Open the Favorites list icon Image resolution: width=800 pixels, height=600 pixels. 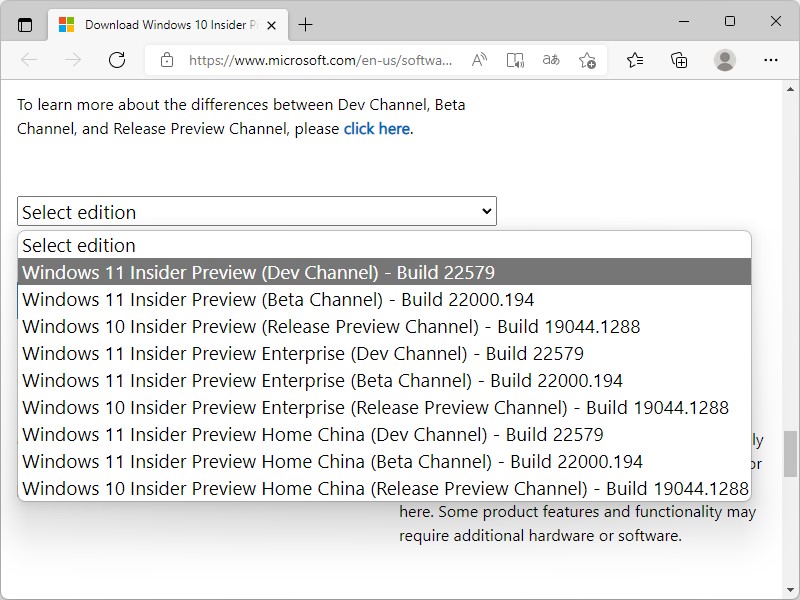(x=635, y=60)
